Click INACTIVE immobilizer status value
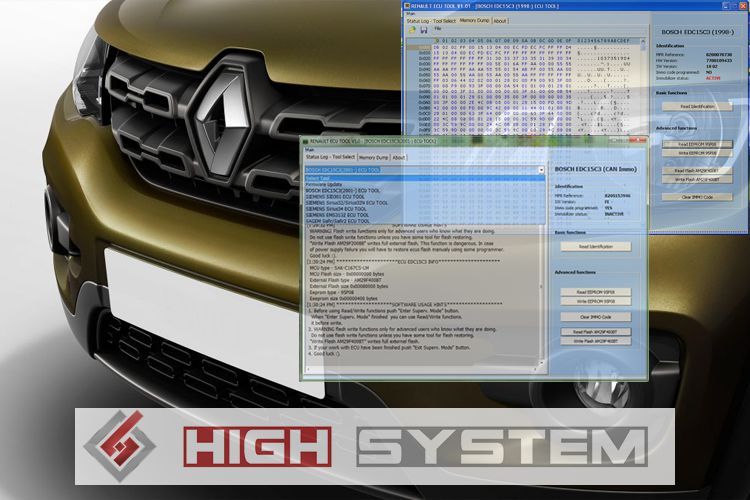Screen dimensions: 750x500 pyautogui.click(x=614, y=214)
